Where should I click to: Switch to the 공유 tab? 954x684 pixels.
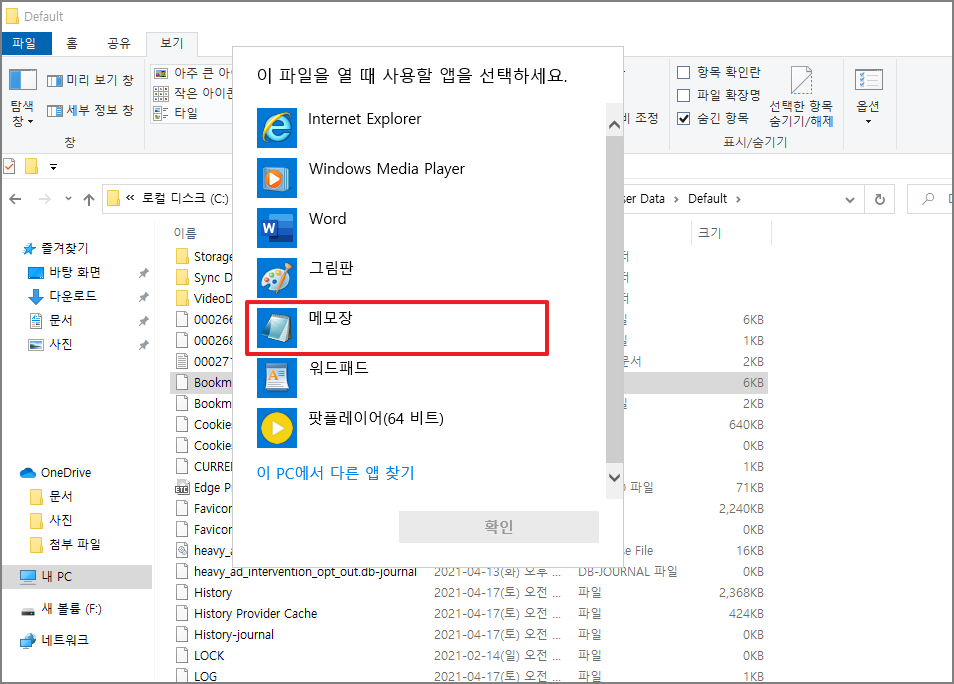[x=119, y=43]
